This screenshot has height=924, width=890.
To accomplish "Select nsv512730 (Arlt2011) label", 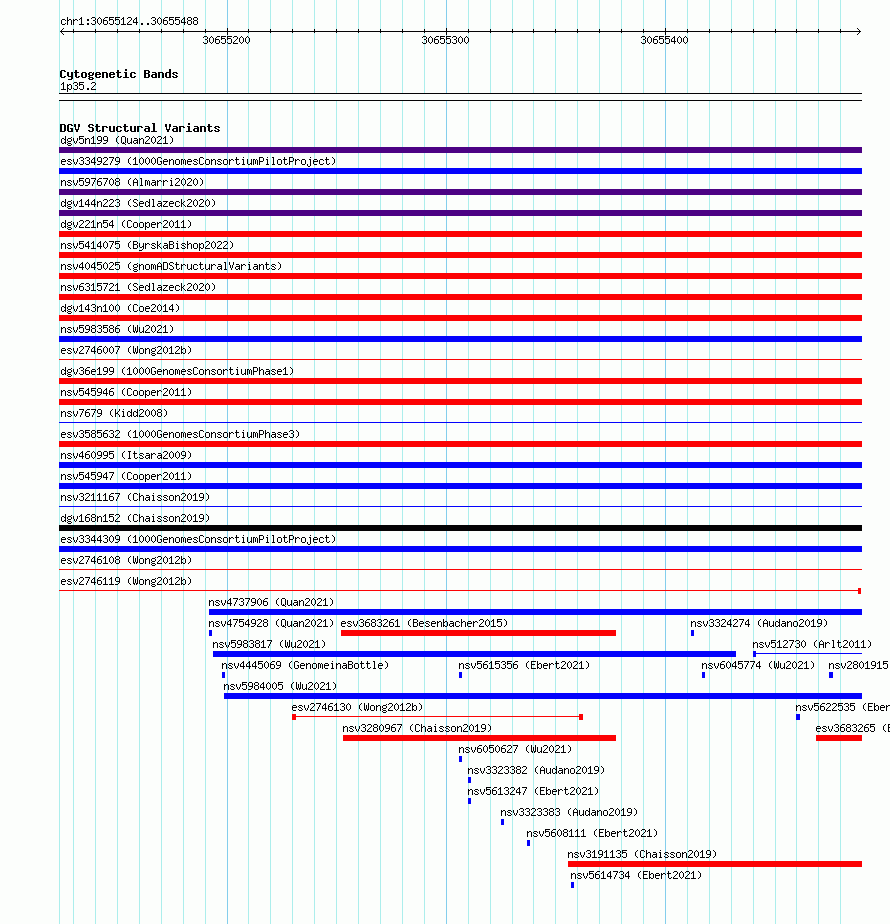I will [812, 645].
